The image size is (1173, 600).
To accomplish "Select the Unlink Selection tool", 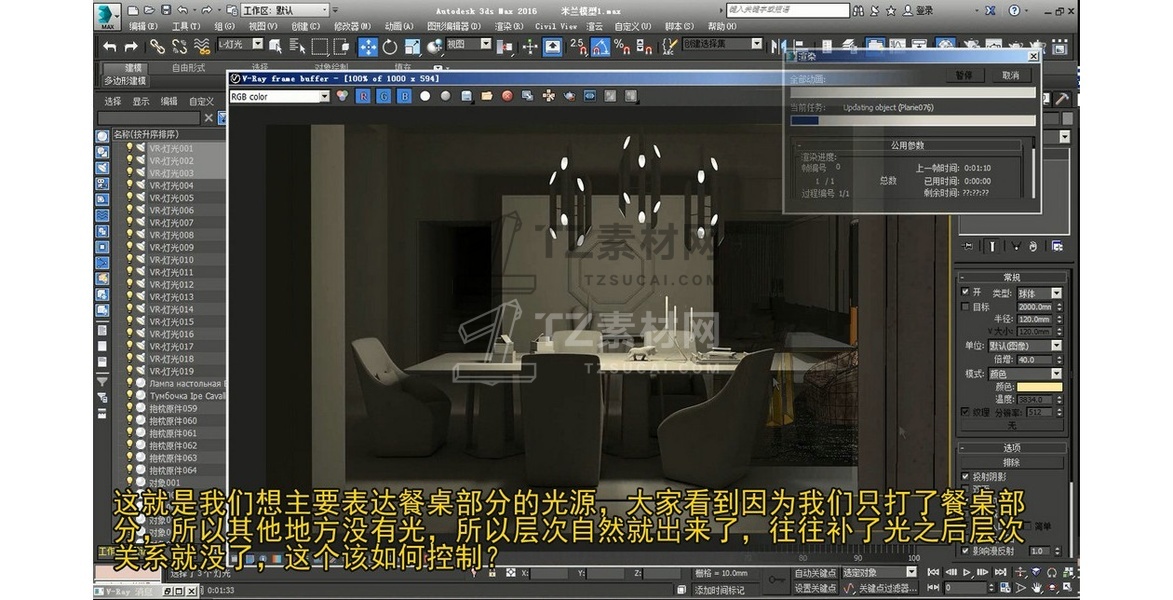I will [x=180, y=46].
